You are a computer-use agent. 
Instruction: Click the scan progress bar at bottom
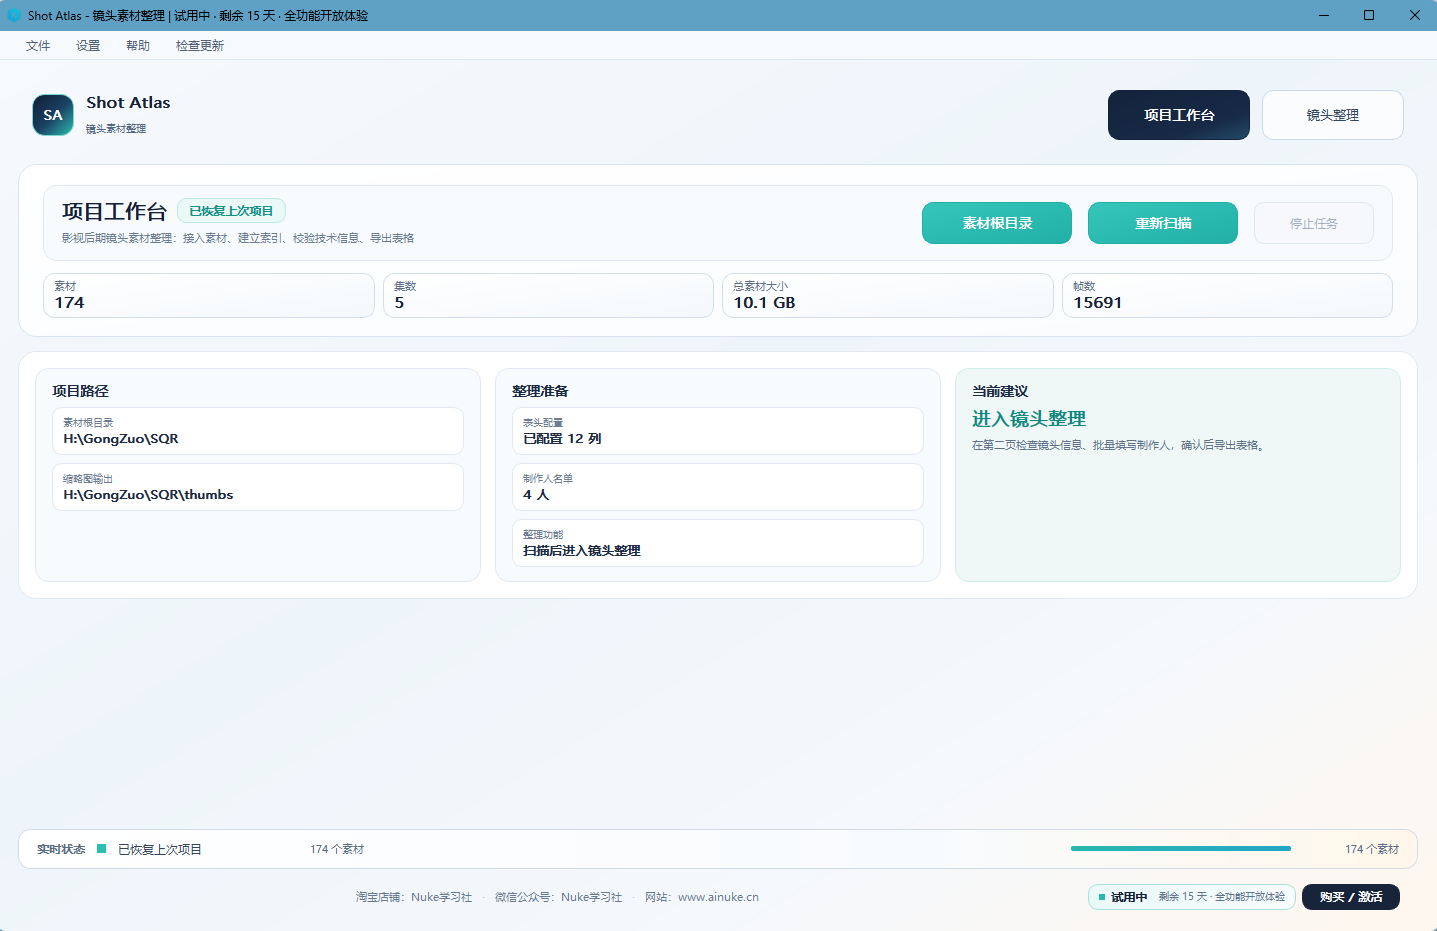point(1181,848)
